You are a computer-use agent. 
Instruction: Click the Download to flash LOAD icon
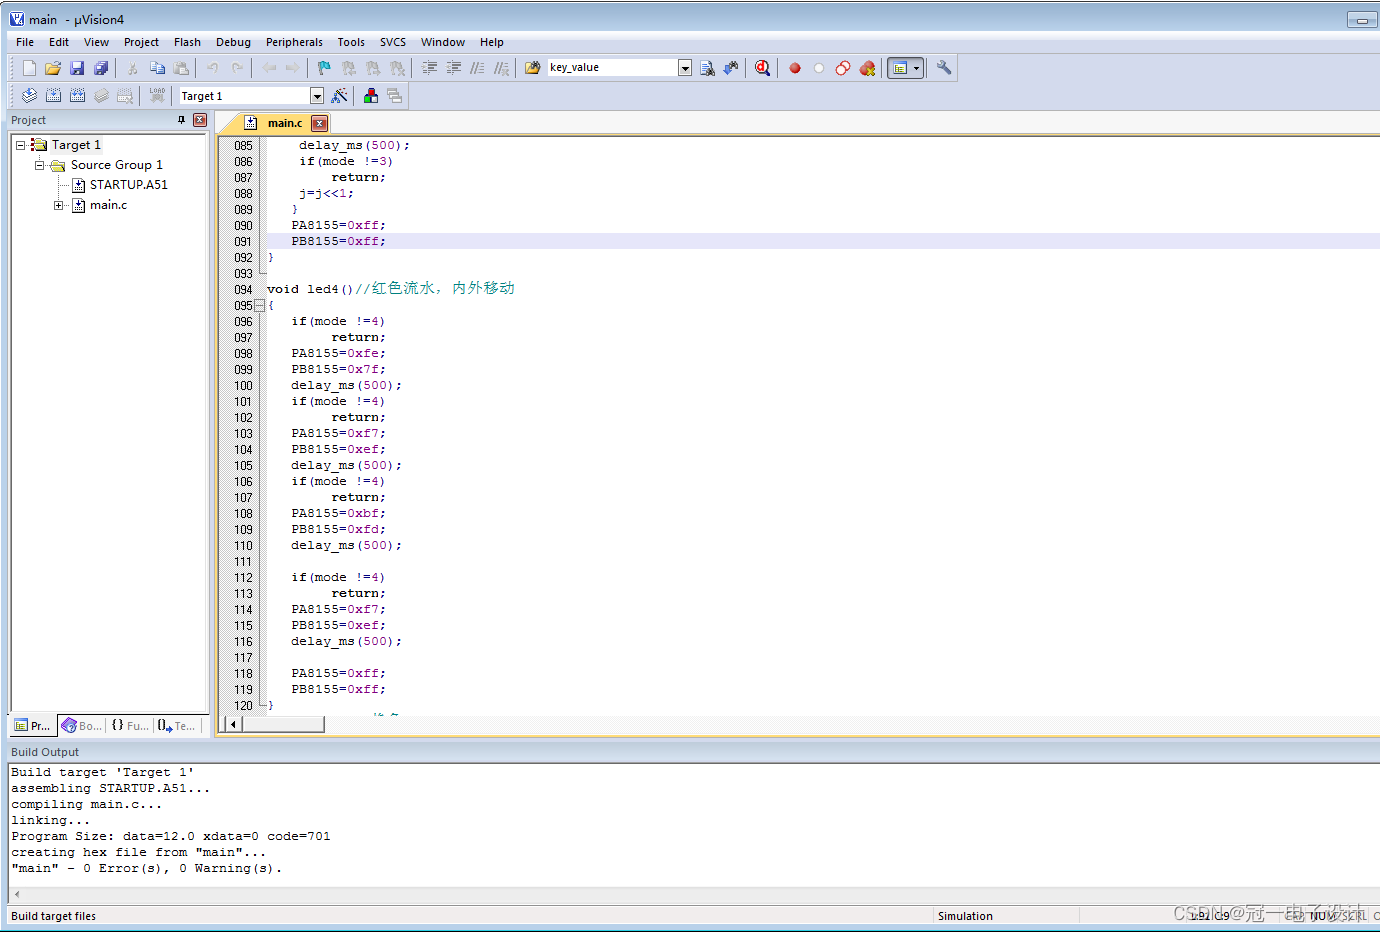click(157, 96)
